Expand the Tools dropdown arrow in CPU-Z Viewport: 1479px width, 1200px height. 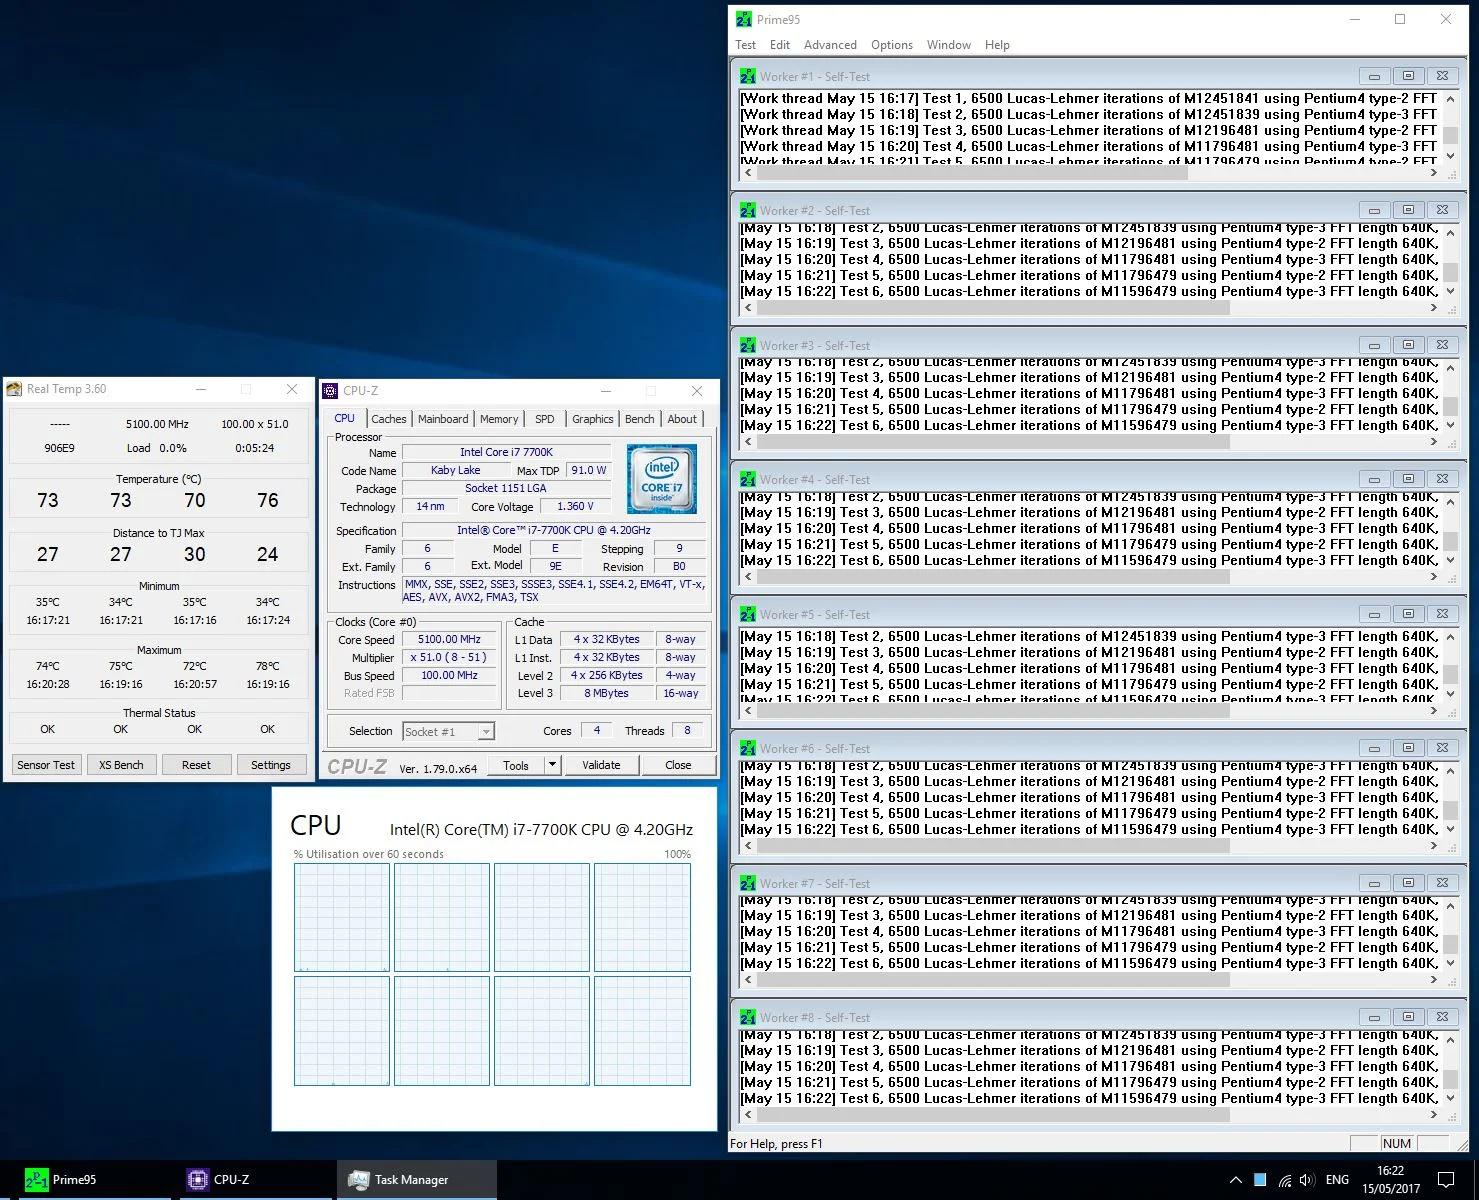(552, 765)
